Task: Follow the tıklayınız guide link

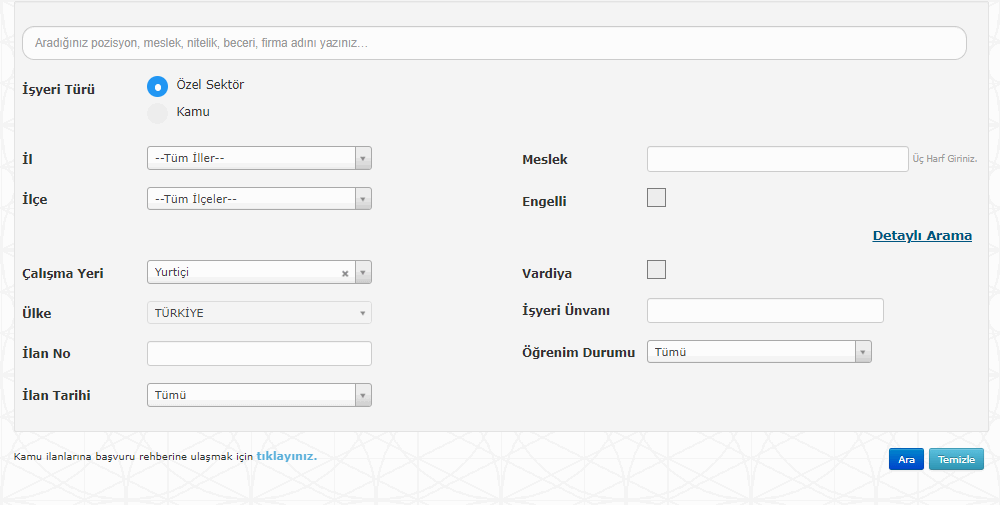Action: point(287,456)
